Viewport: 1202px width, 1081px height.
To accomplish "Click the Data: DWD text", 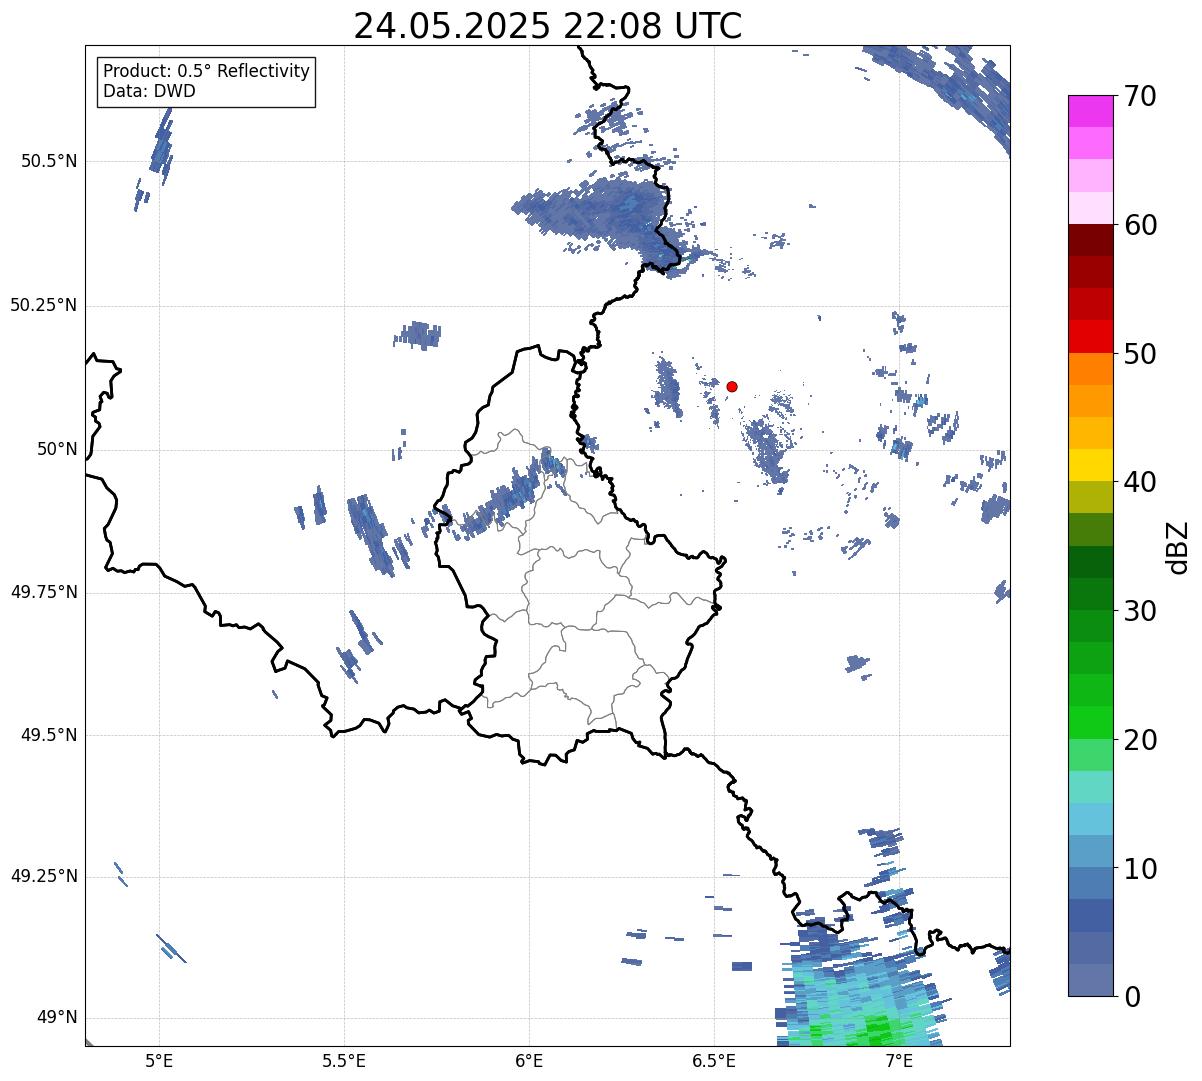I will tap(149, 91).
